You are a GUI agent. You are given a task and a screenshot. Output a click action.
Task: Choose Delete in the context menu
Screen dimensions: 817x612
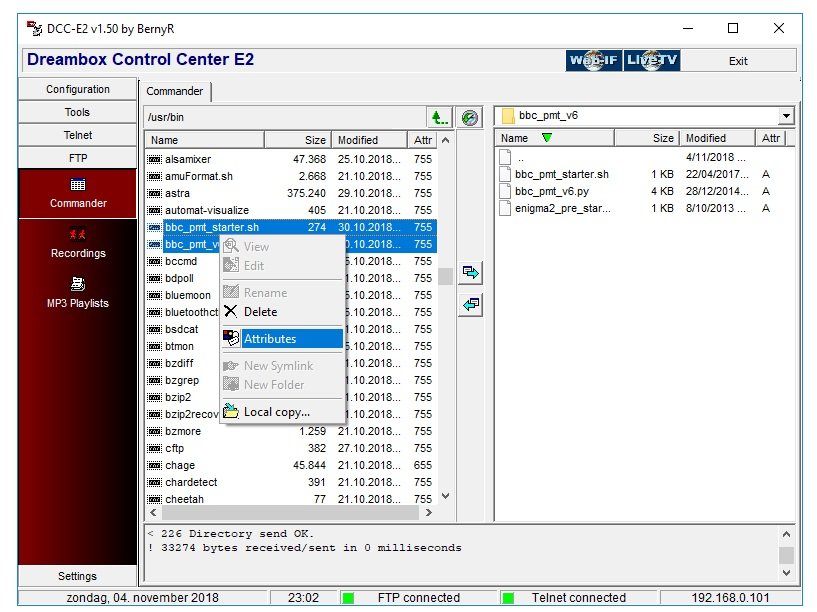coord(283,311)
